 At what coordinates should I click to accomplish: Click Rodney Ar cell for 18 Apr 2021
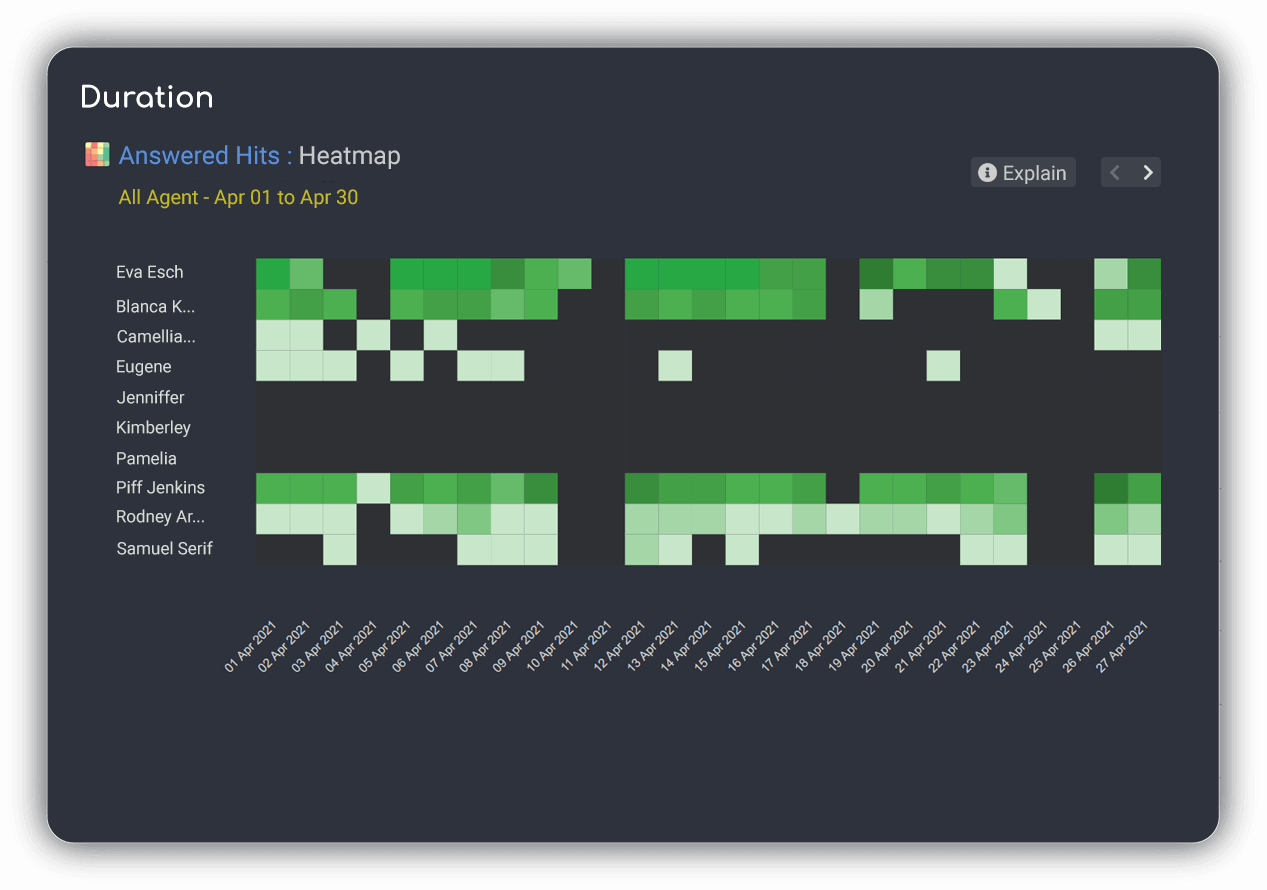coord(843,519)
